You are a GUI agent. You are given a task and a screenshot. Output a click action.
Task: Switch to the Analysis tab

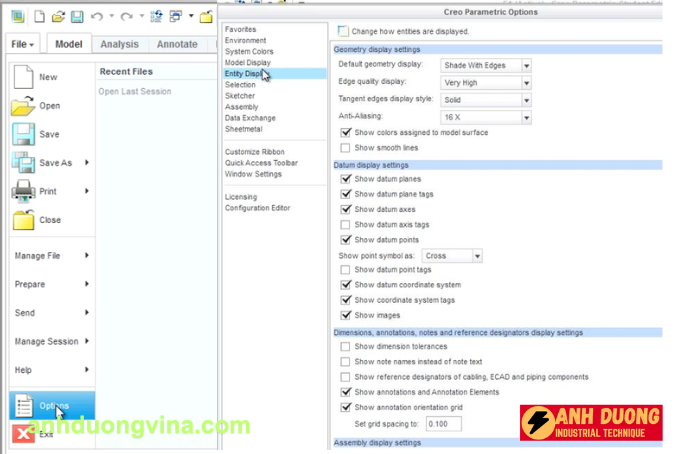tap(120, 44)
